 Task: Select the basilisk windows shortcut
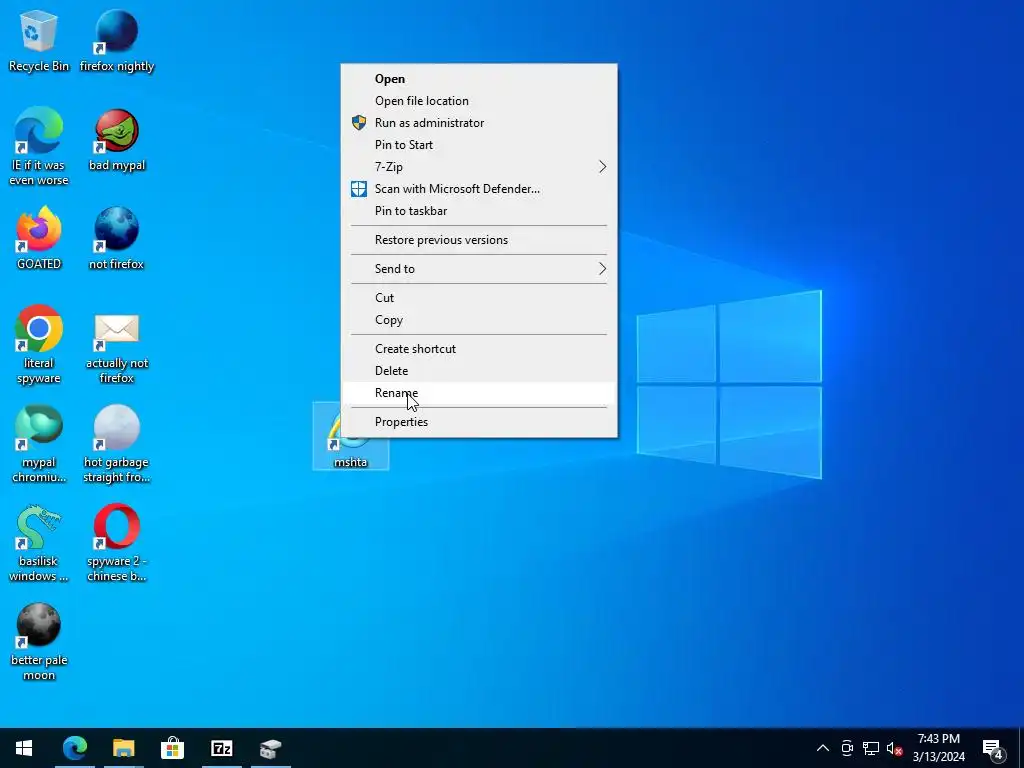coord(39,543)
